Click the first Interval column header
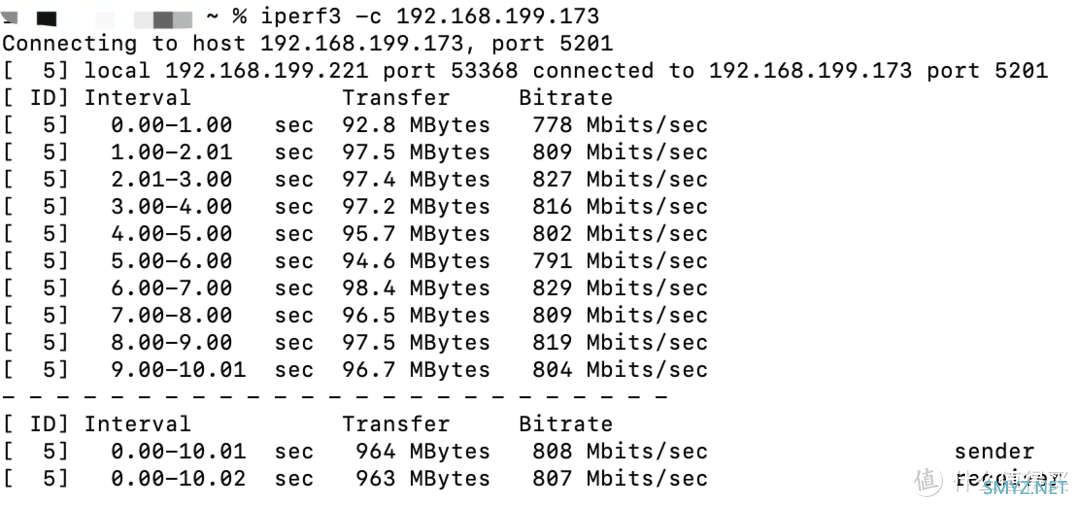This screenshot has height=507, width=1080. [137, 98]
